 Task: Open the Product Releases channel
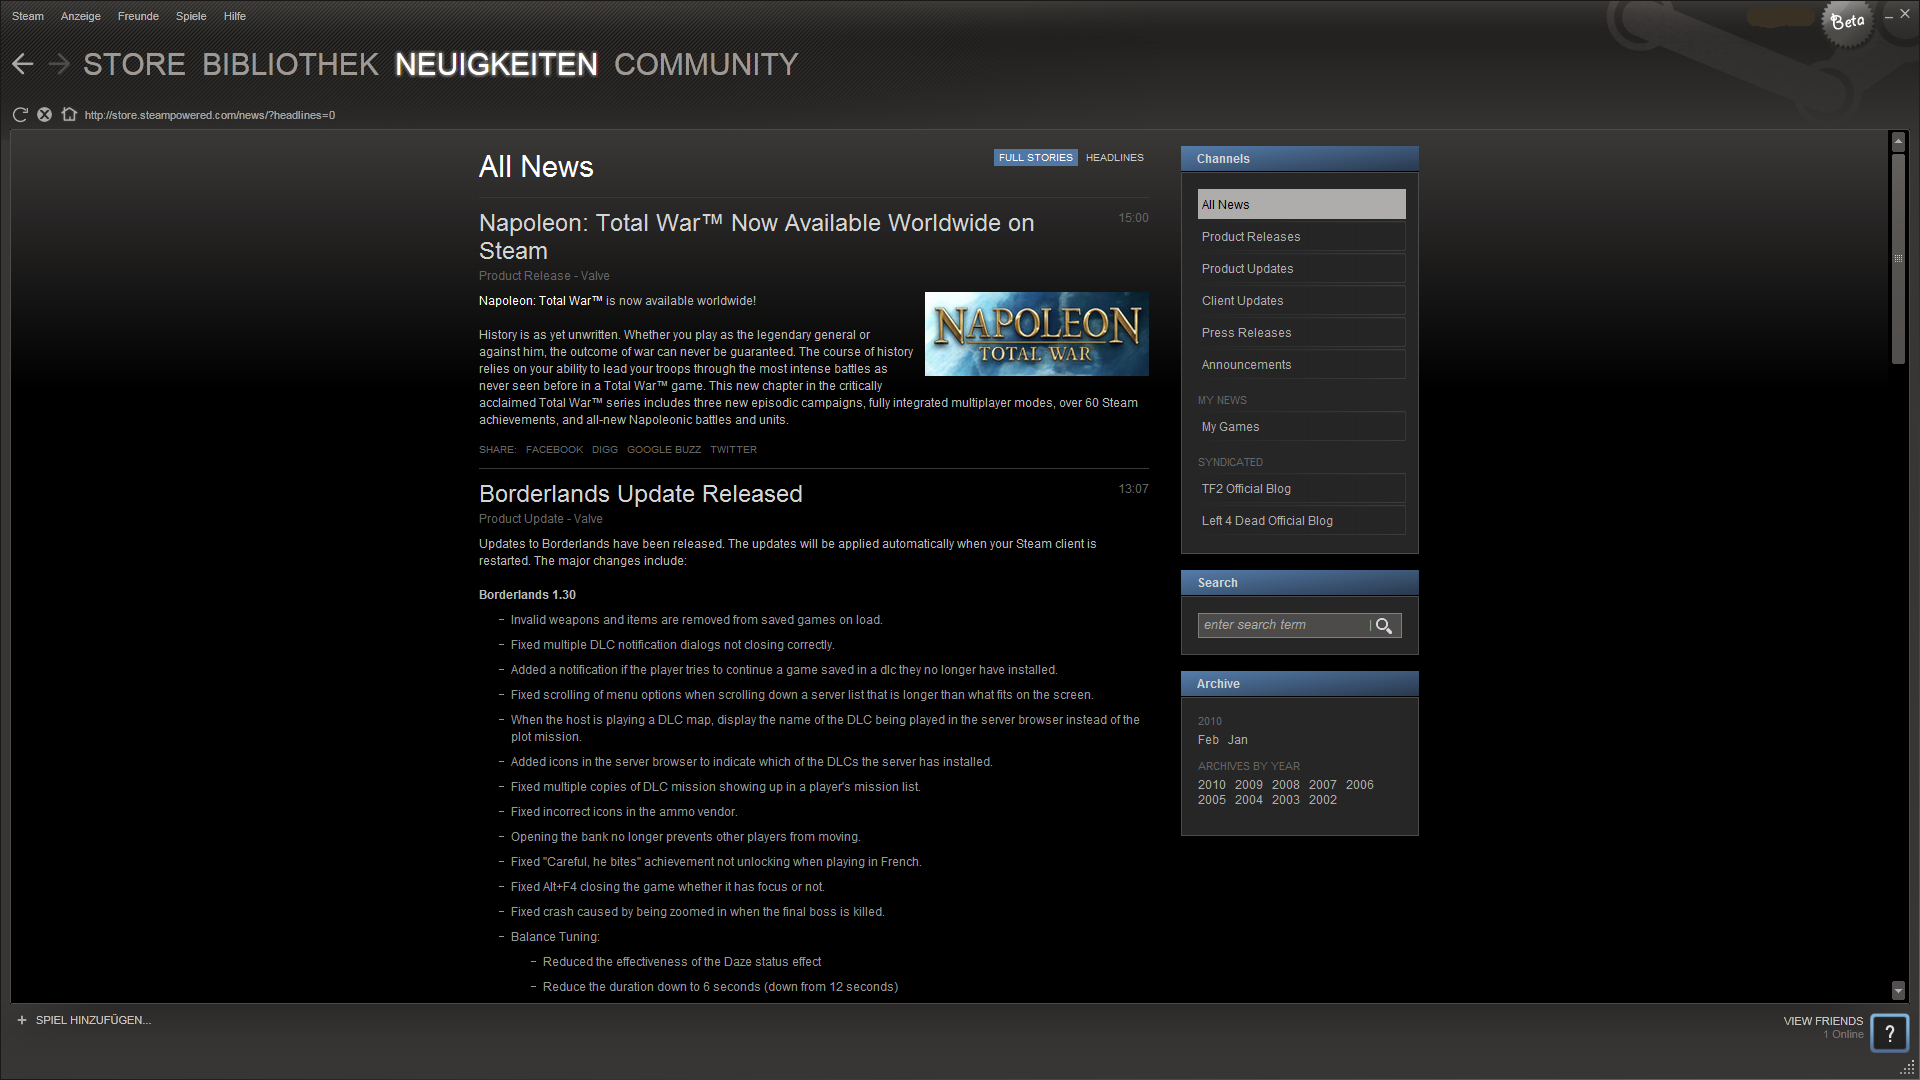(x=1301, y=237)
